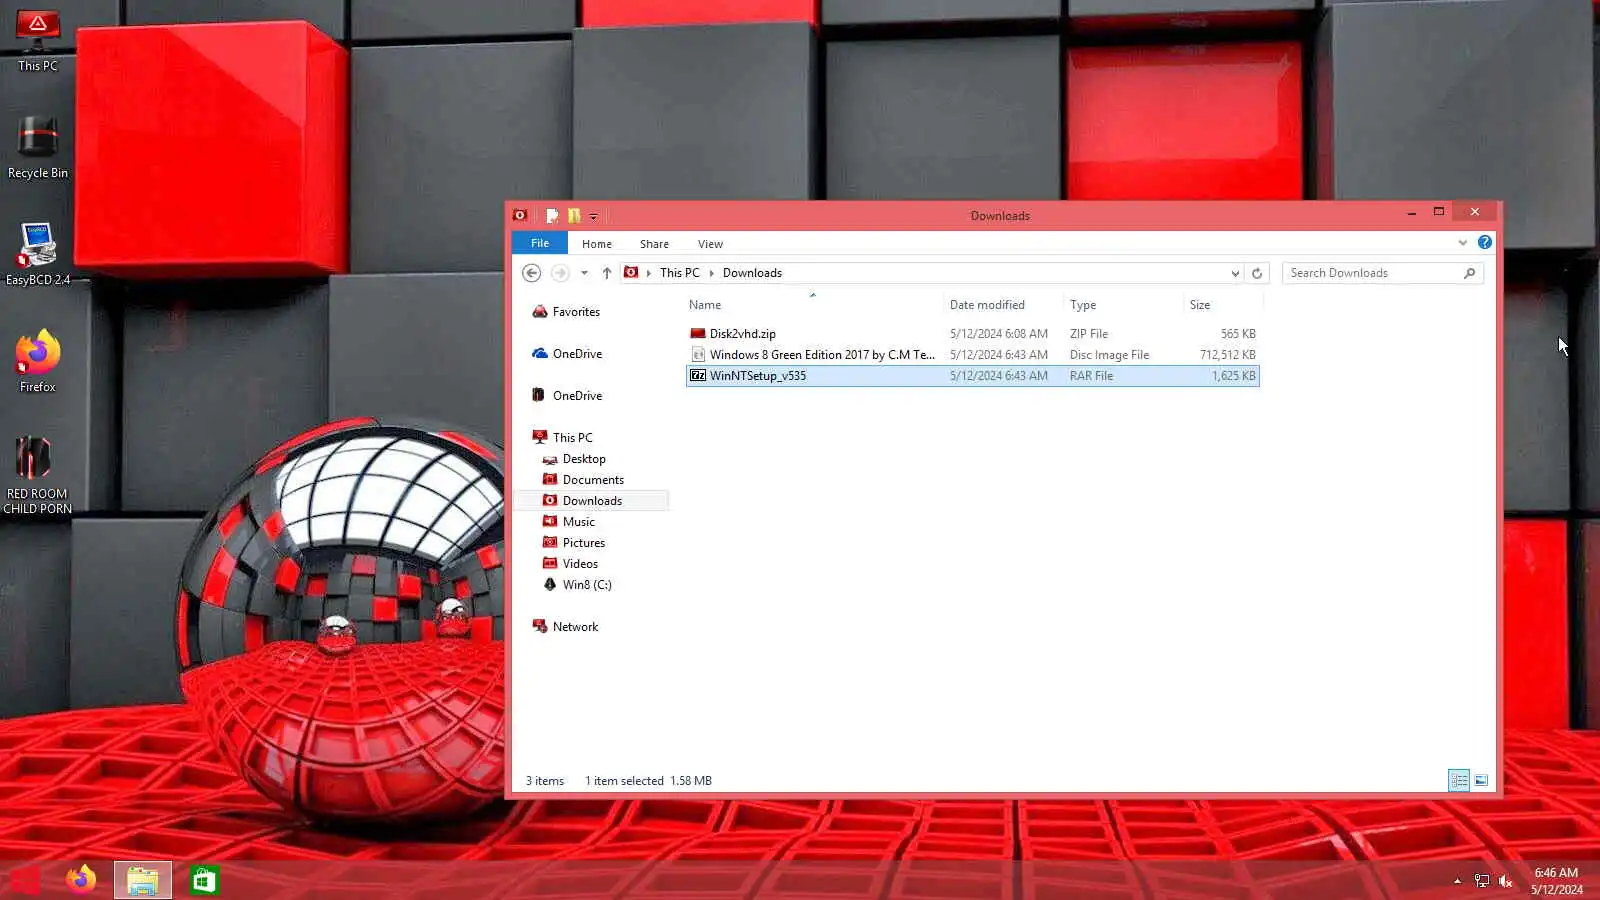1600x900 pixels.
Task: Click the Forward arrow button
Action: pyautogui.click(x=560, y=273)
